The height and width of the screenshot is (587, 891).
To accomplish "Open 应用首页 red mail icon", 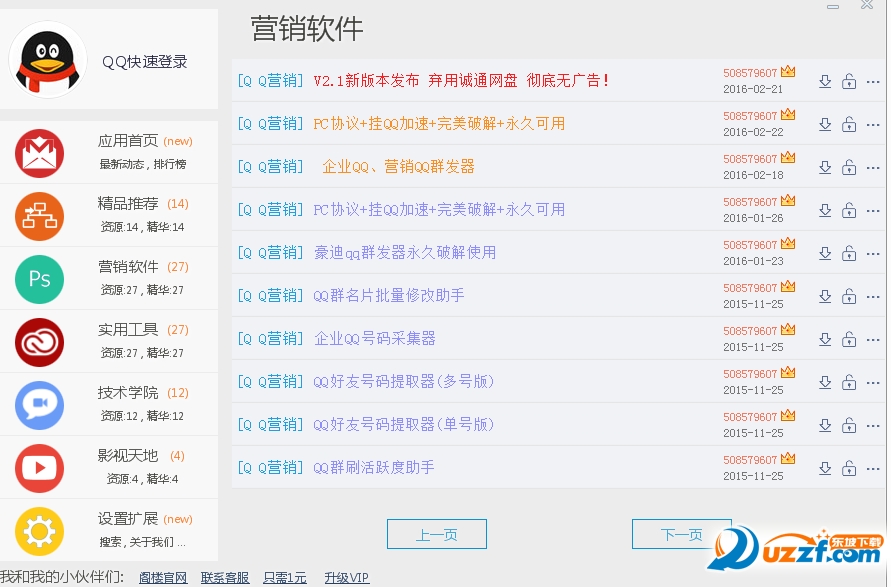I will point(39,153).
